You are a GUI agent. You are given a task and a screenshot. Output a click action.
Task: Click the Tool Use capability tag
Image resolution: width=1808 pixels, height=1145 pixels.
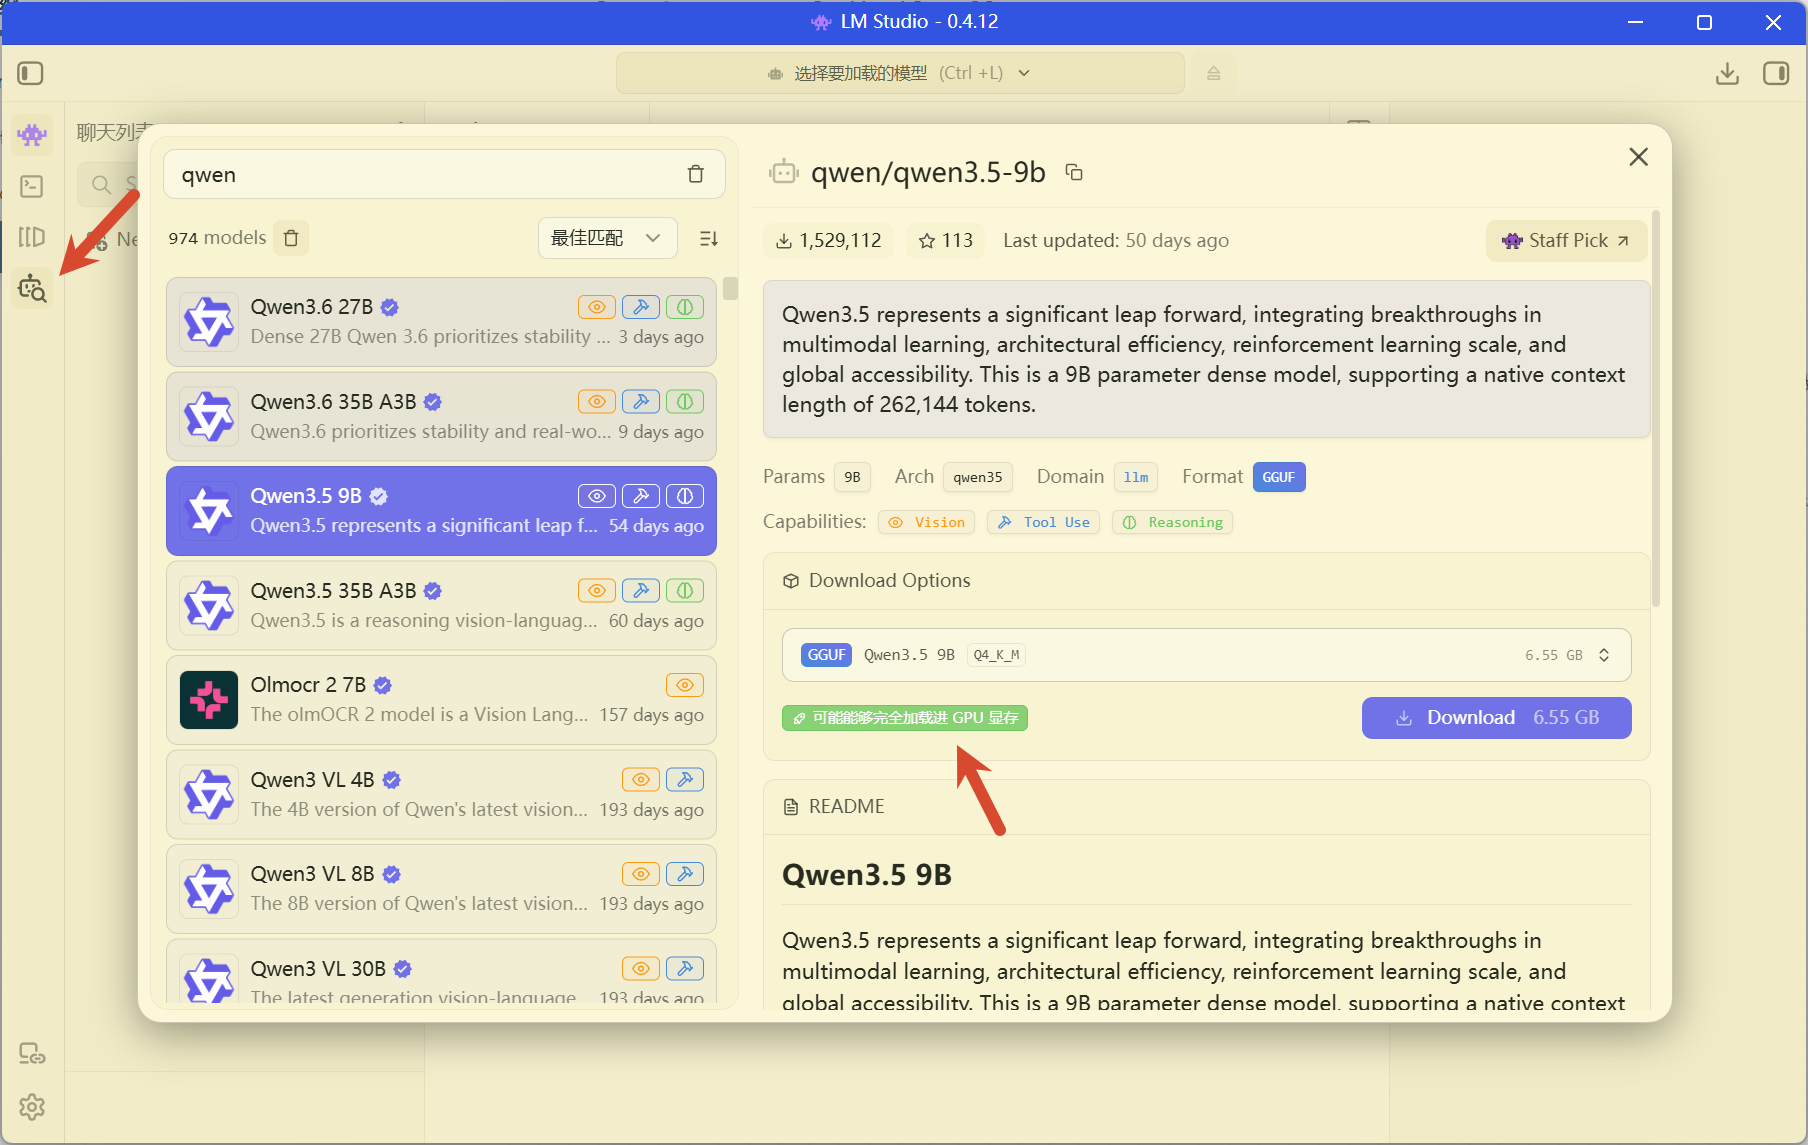1043,522
